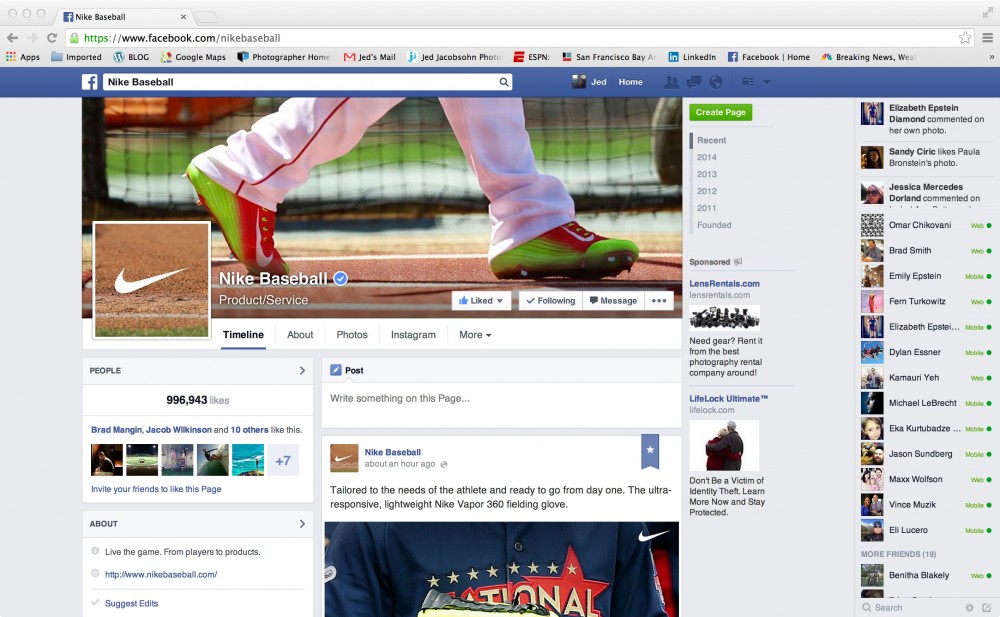
Task: Open the Imported bookmarks folder
Action: [x=76, y=57]
